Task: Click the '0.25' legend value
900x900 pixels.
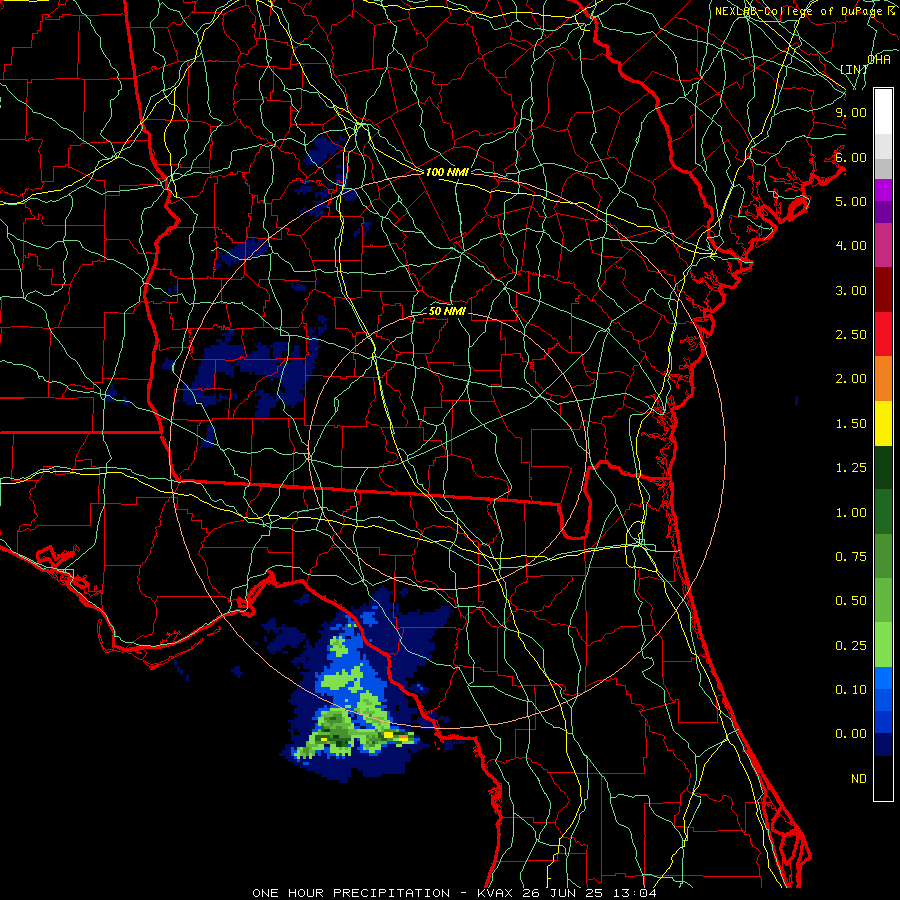Action: pyautogui.click(x=851, y=646)
